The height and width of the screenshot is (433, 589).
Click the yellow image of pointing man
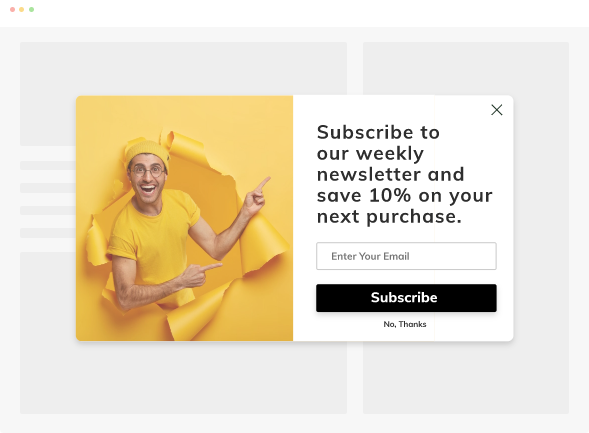[x=184, y=218]
